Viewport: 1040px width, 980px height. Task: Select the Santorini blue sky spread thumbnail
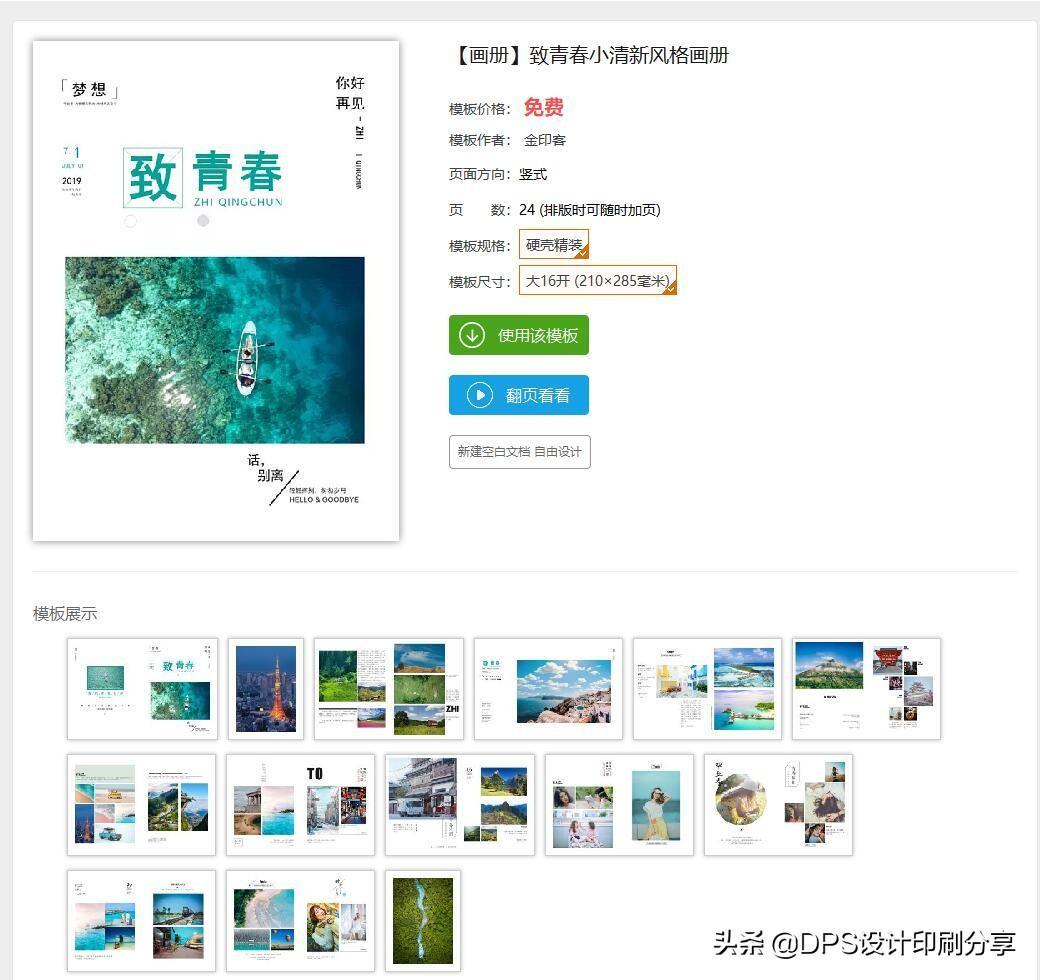[x=548, y=689]
